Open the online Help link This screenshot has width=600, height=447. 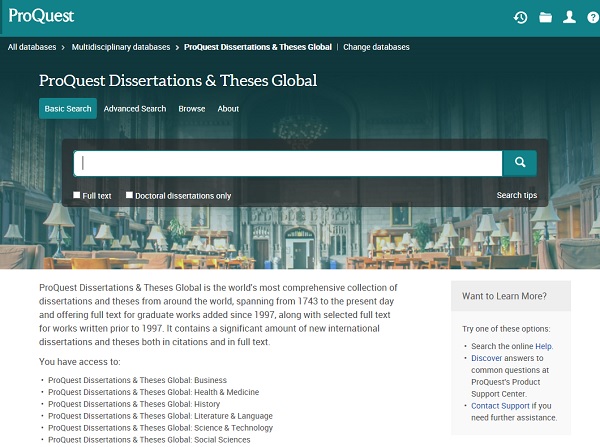[x=544, y=346]
